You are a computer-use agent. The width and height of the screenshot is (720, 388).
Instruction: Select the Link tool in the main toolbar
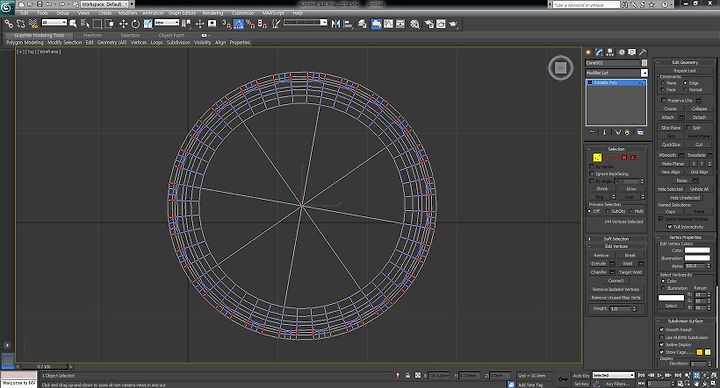pos(9,23)
